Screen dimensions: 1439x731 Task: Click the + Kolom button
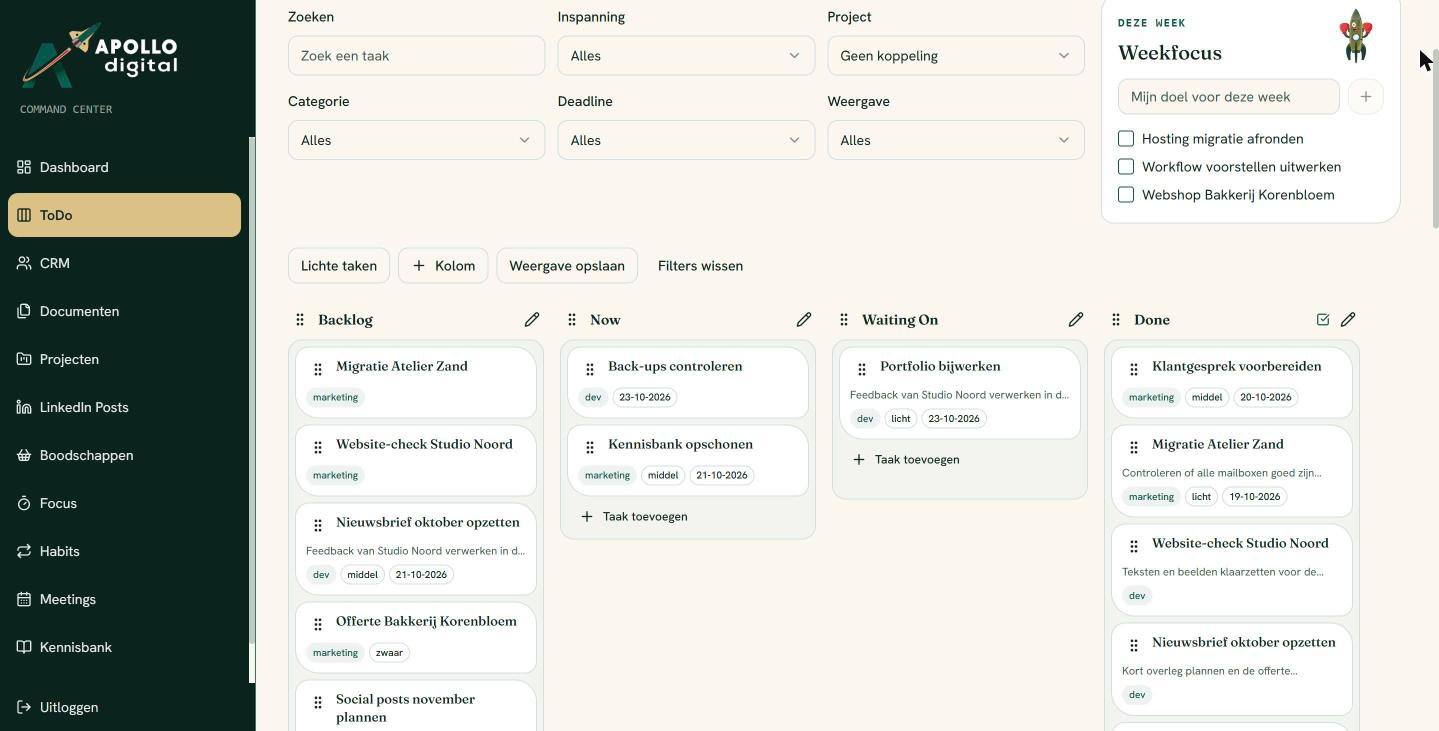point(443,266)
